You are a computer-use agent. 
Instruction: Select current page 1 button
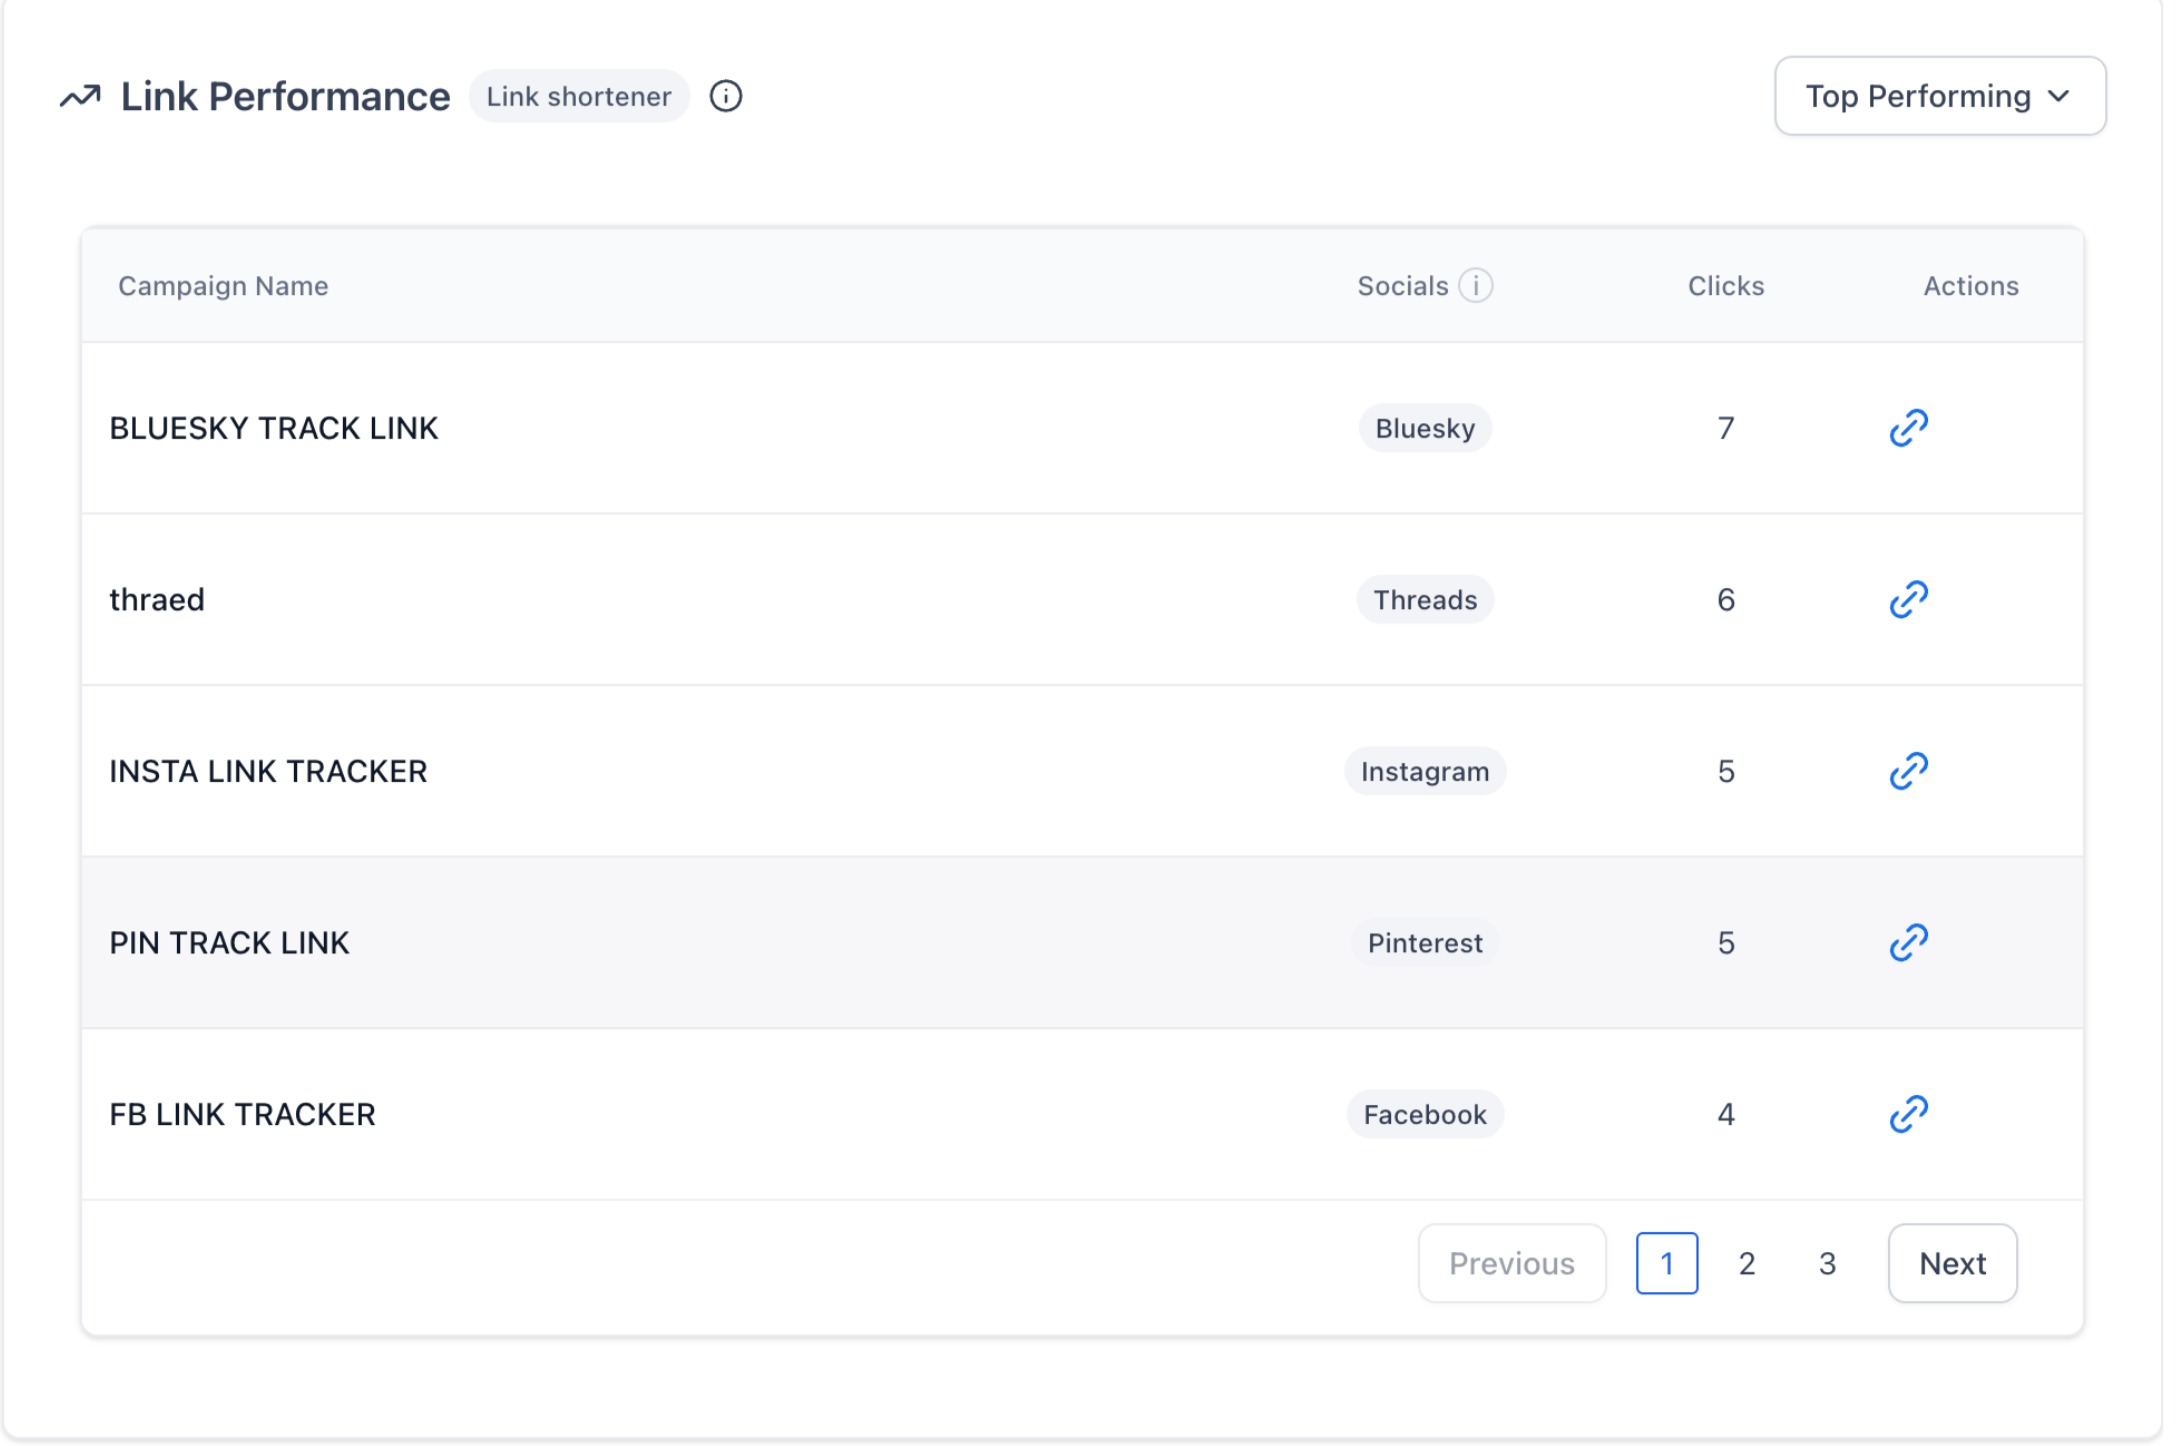1666,1263
